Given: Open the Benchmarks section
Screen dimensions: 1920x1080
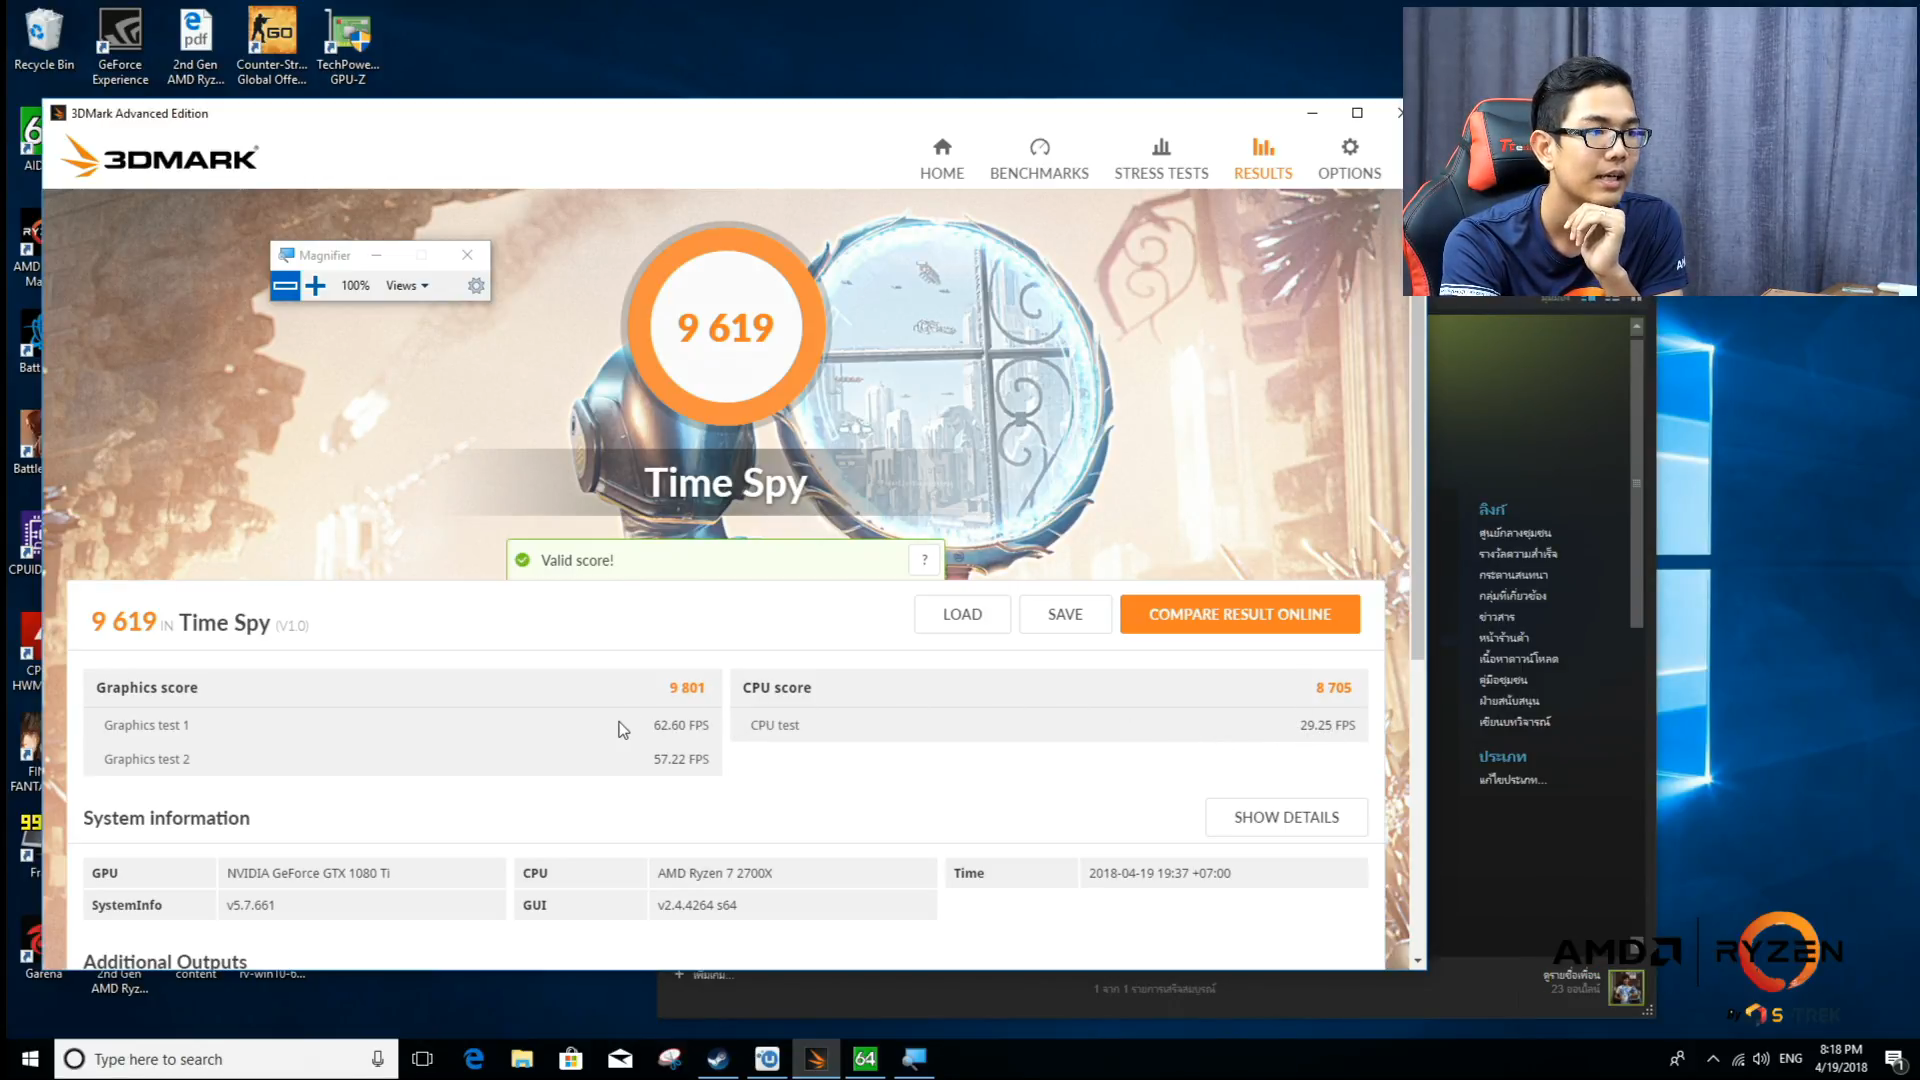Looking at the screenshot, I should click(x=1039, y=160).
